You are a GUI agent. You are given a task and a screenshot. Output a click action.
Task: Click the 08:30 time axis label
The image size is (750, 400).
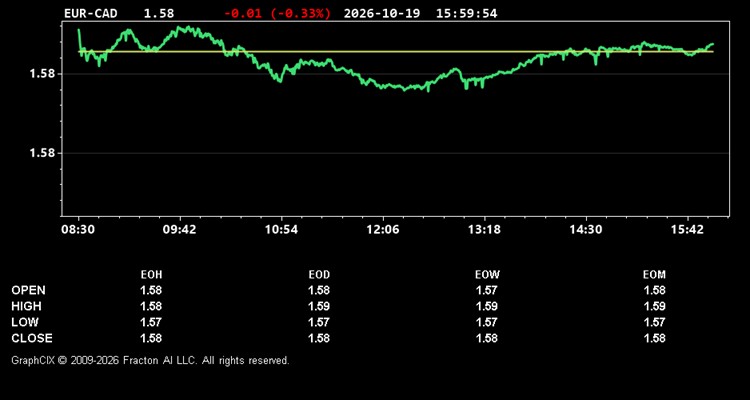[78, 230]
